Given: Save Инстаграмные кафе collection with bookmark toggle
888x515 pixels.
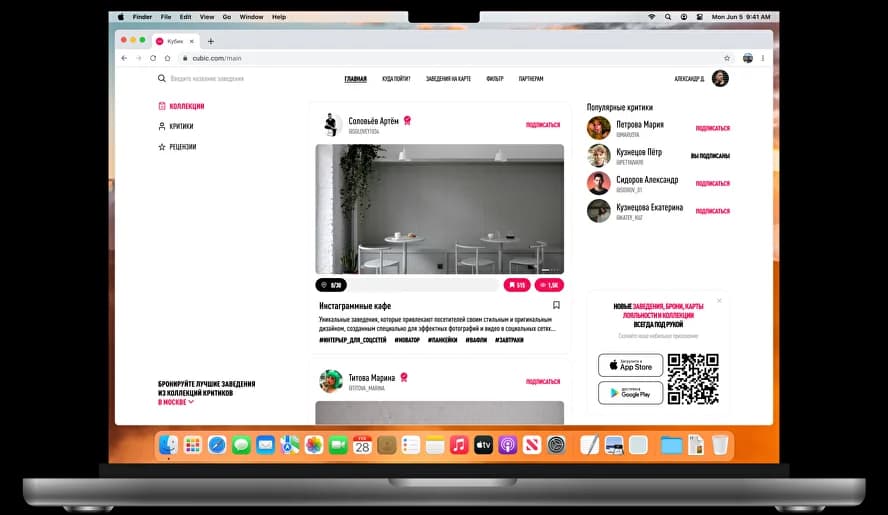Looking at the screenshot, I should click(x=556, y=305).
